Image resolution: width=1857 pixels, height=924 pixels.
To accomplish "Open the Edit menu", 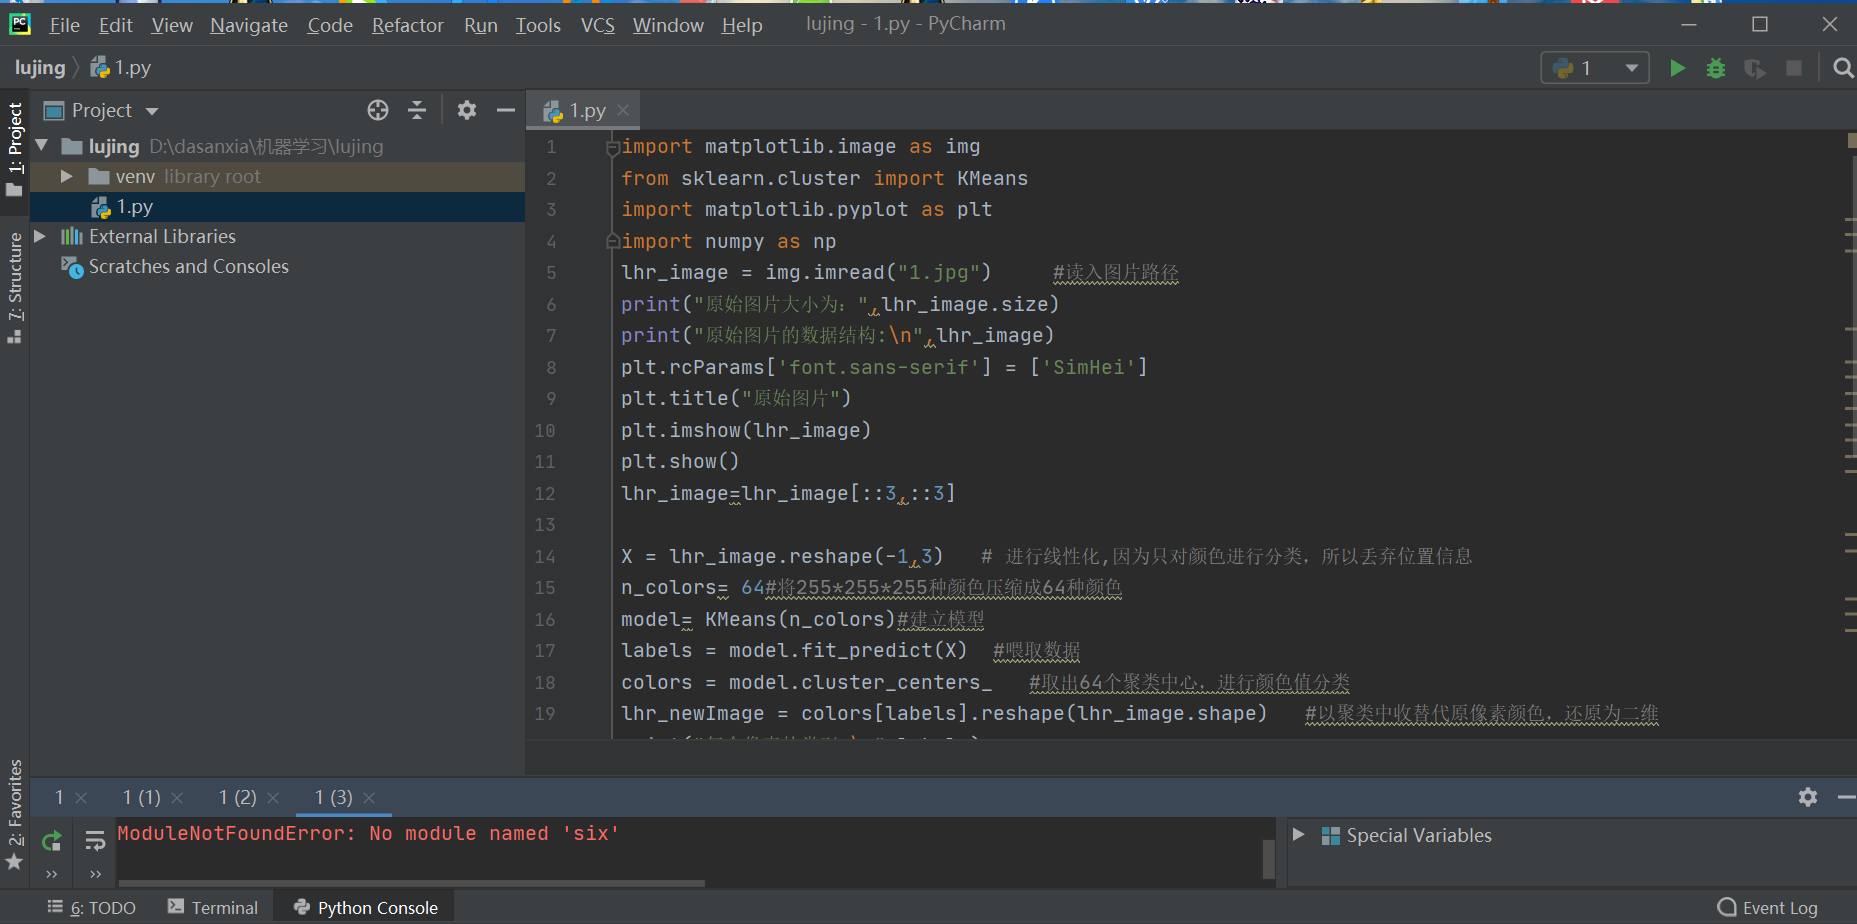I will tap(116, 25).
